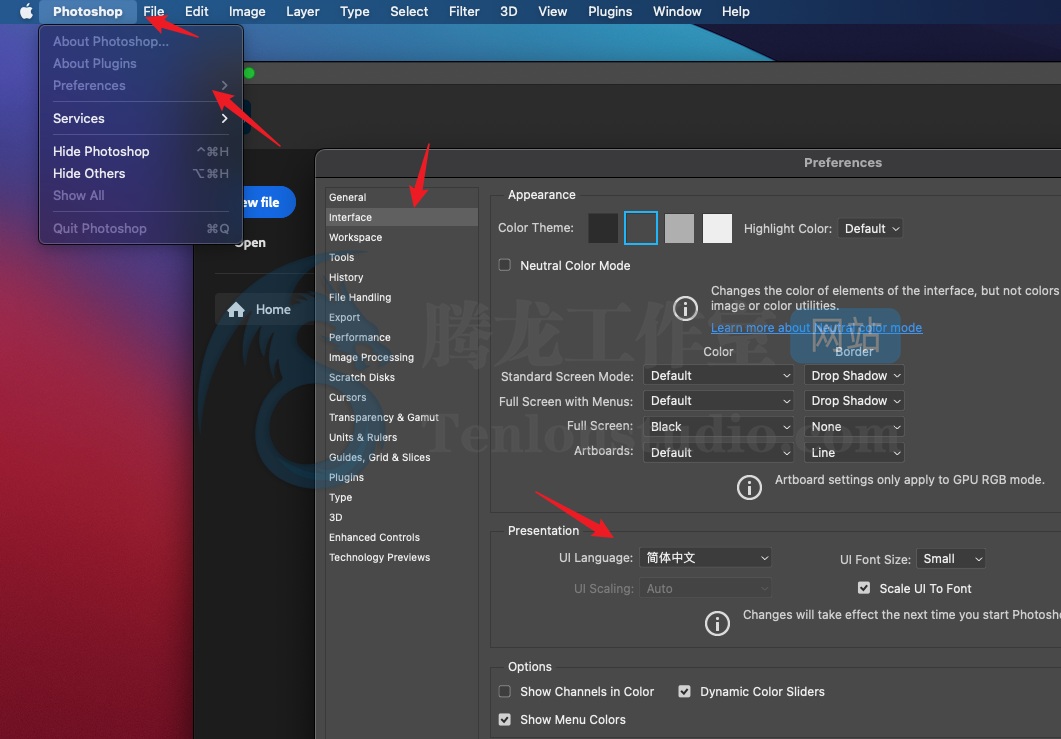Open the Apple menu icon
This screenshot has height=739, width=1061.
tap(26, 12)
